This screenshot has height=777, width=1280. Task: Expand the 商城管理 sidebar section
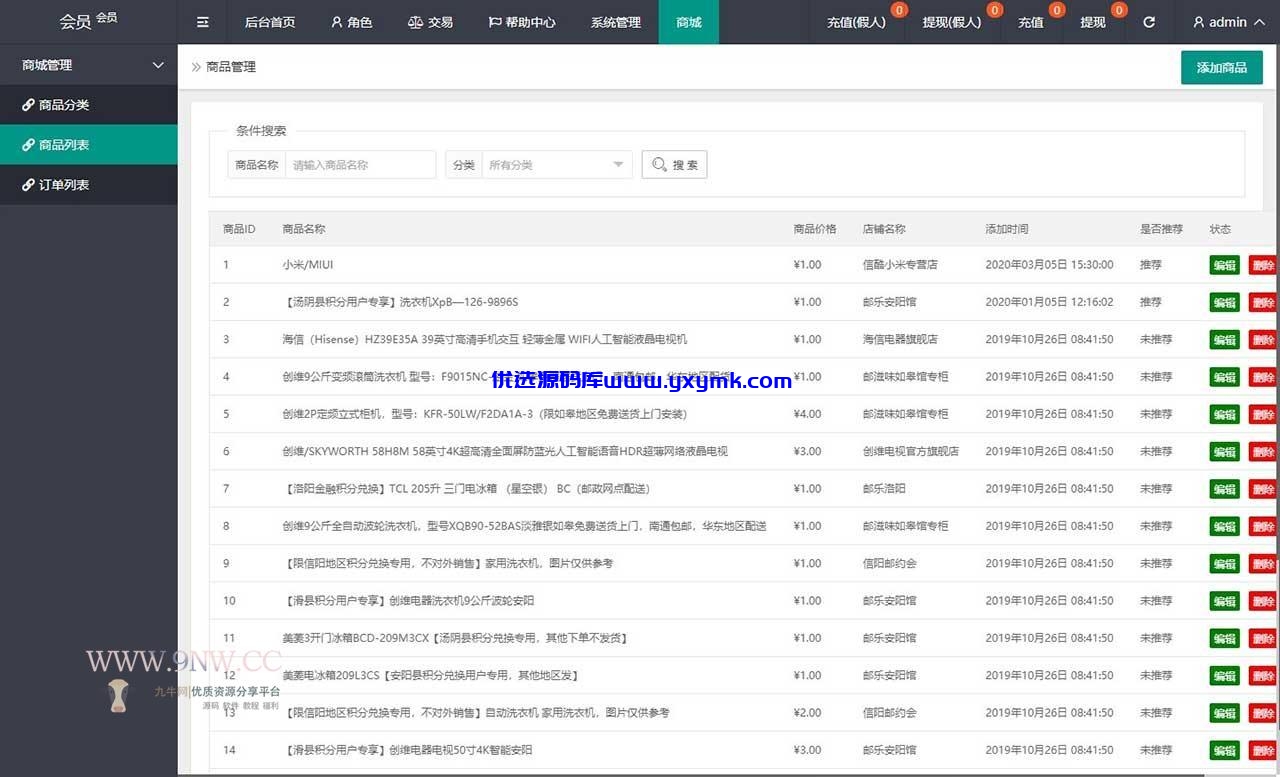click(89, 65)
